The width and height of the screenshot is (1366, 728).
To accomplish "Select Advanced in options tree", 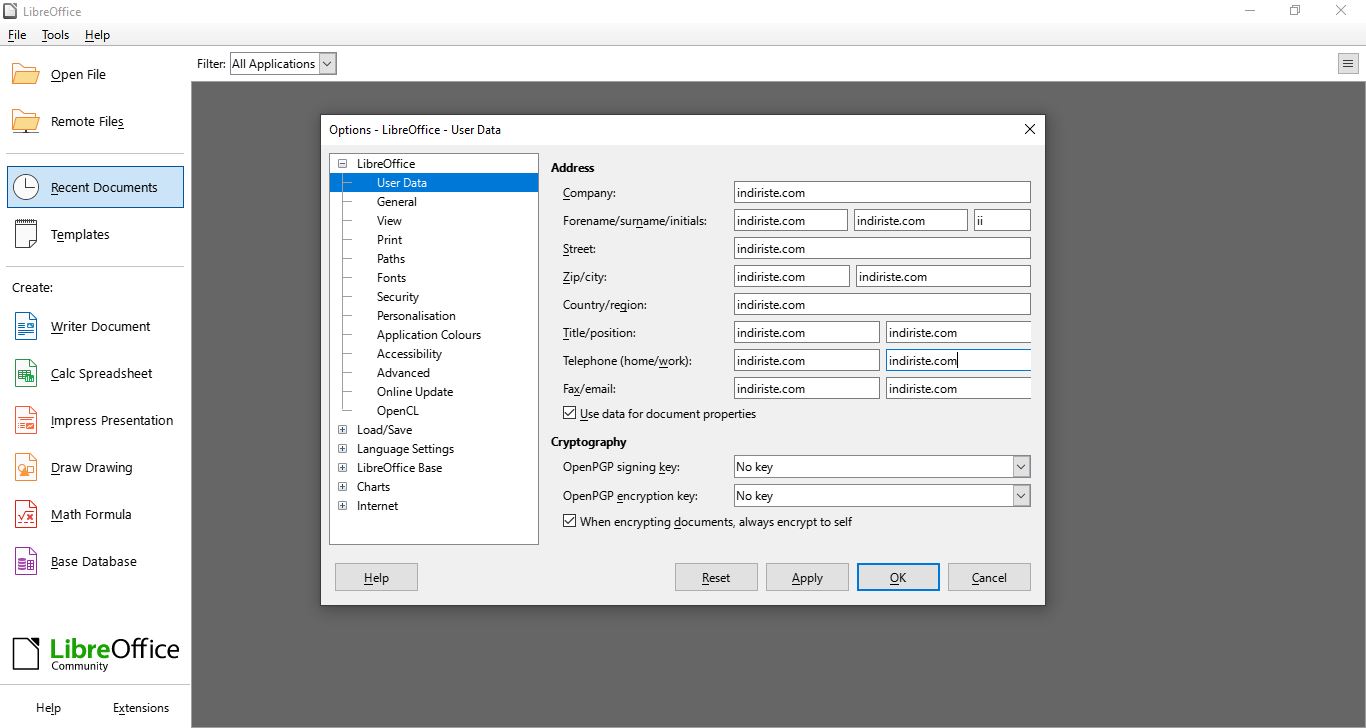I will (x=403, y=372).
